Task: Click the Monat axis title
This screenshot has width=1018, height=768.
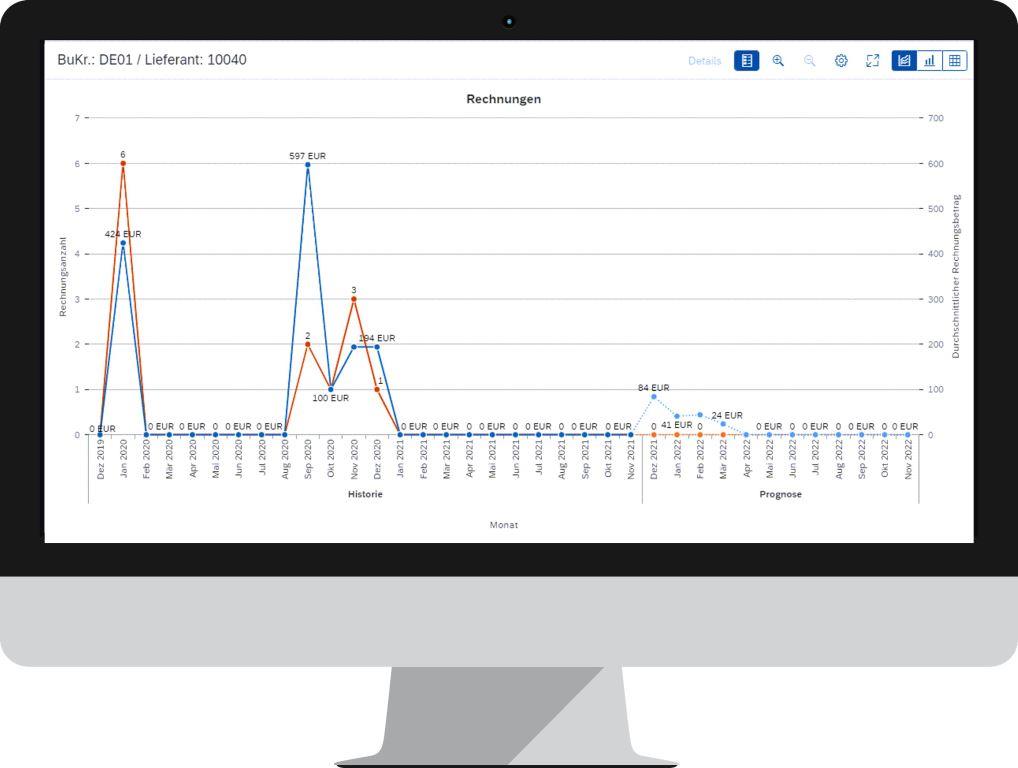Action: [504, 525]
